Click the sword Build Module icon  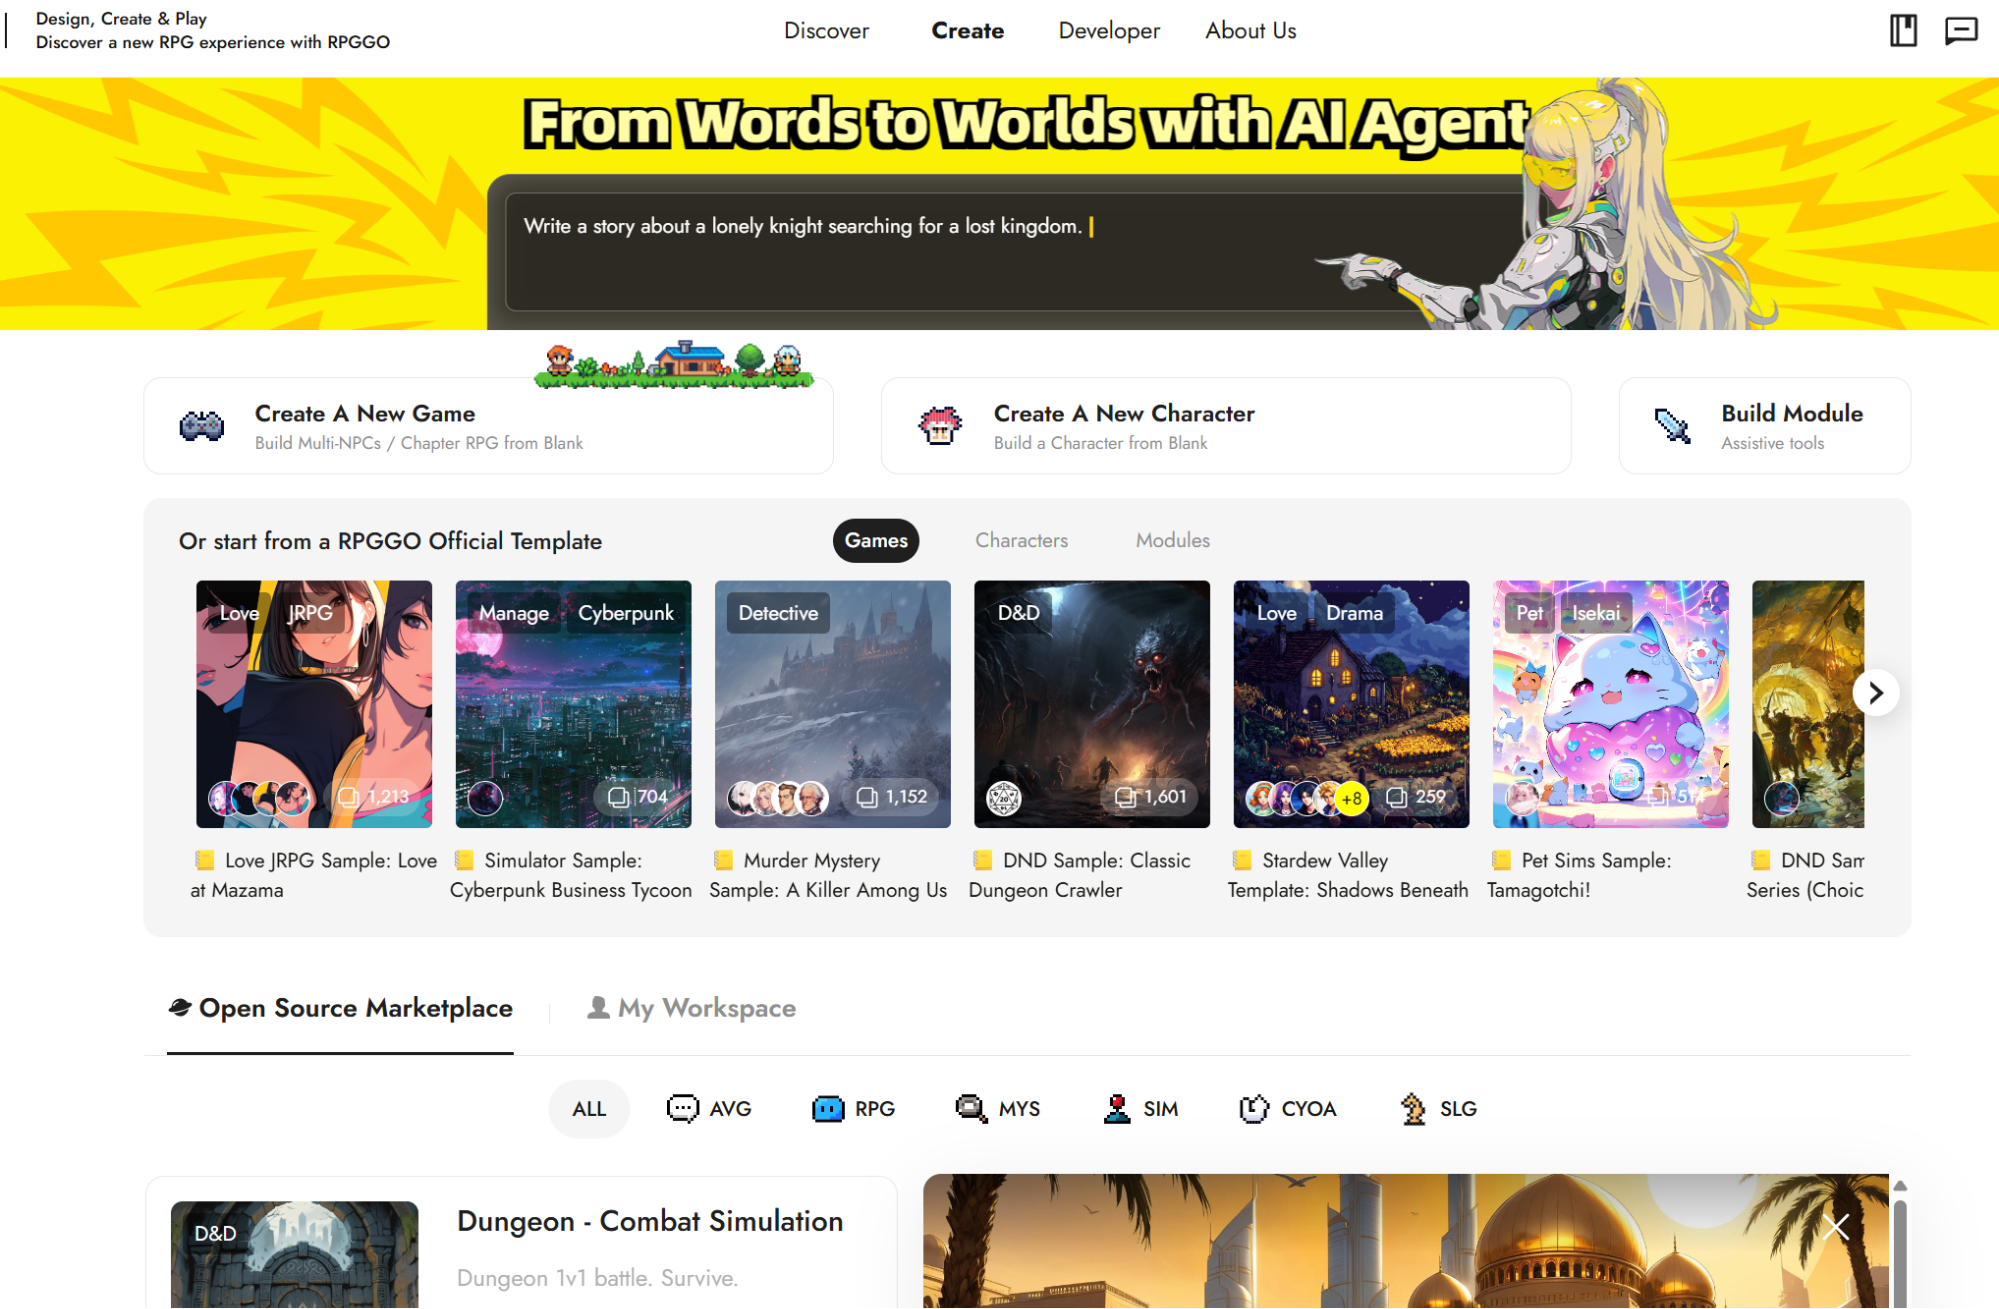coord(1672,427)
